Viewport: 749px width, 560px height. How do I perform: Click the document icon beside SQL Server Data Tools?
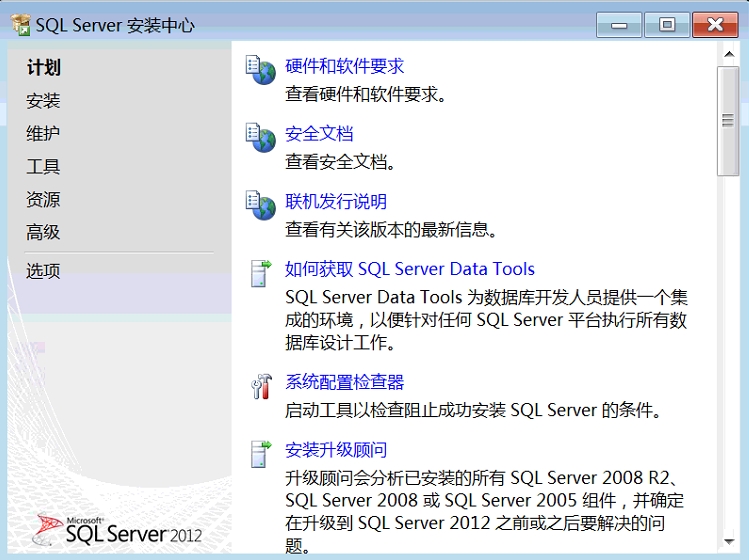[x=260, y=273]
